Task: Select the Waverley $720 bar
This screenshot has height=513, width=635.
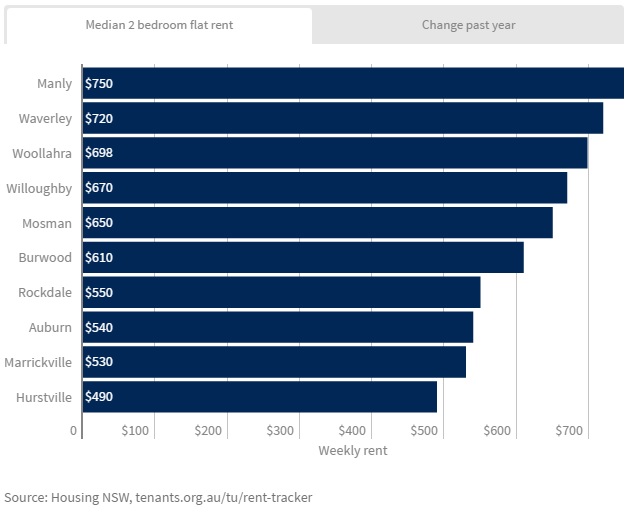Action: click(342, 119)
